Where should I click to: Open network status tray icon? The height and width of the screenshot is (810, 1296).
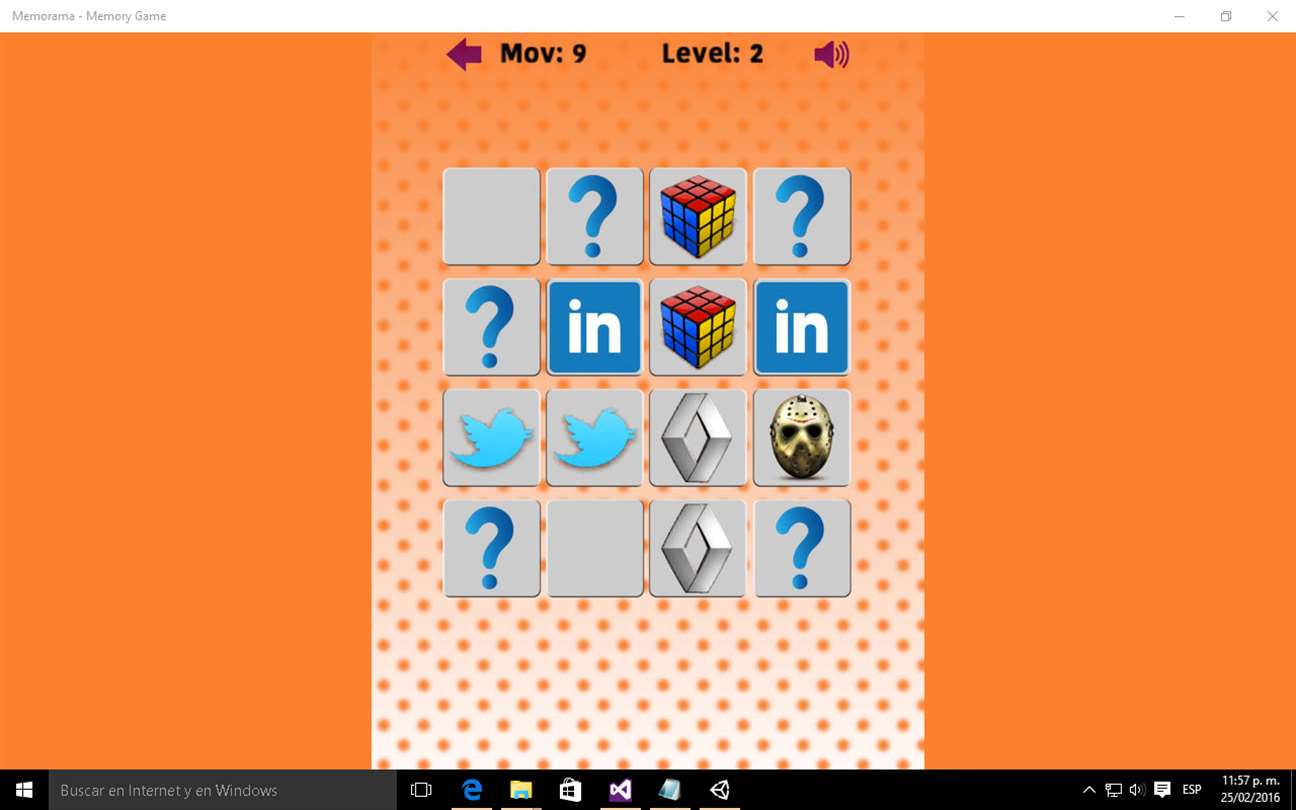coord(1113,790)
